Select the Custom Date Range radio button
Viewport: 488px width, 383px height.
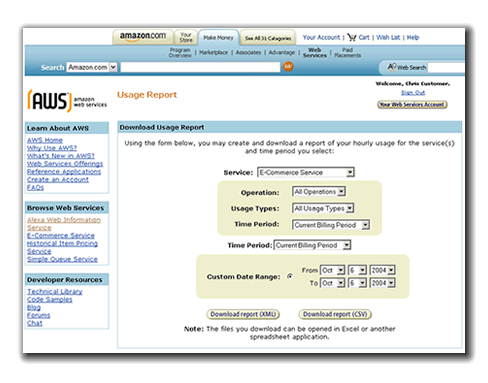(290, 276)
